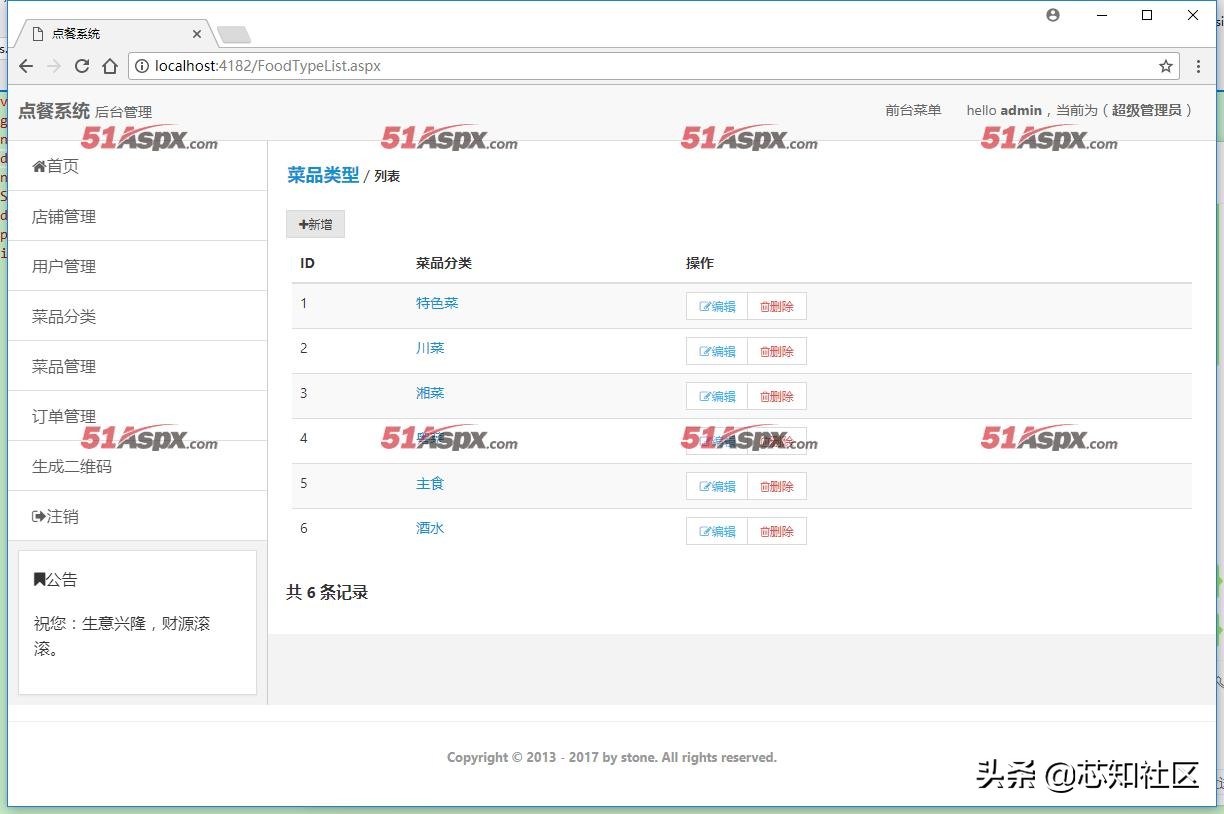1224x814 pixels.
Task: Click the 公告 announcement heading
Action: coord(55,579)
